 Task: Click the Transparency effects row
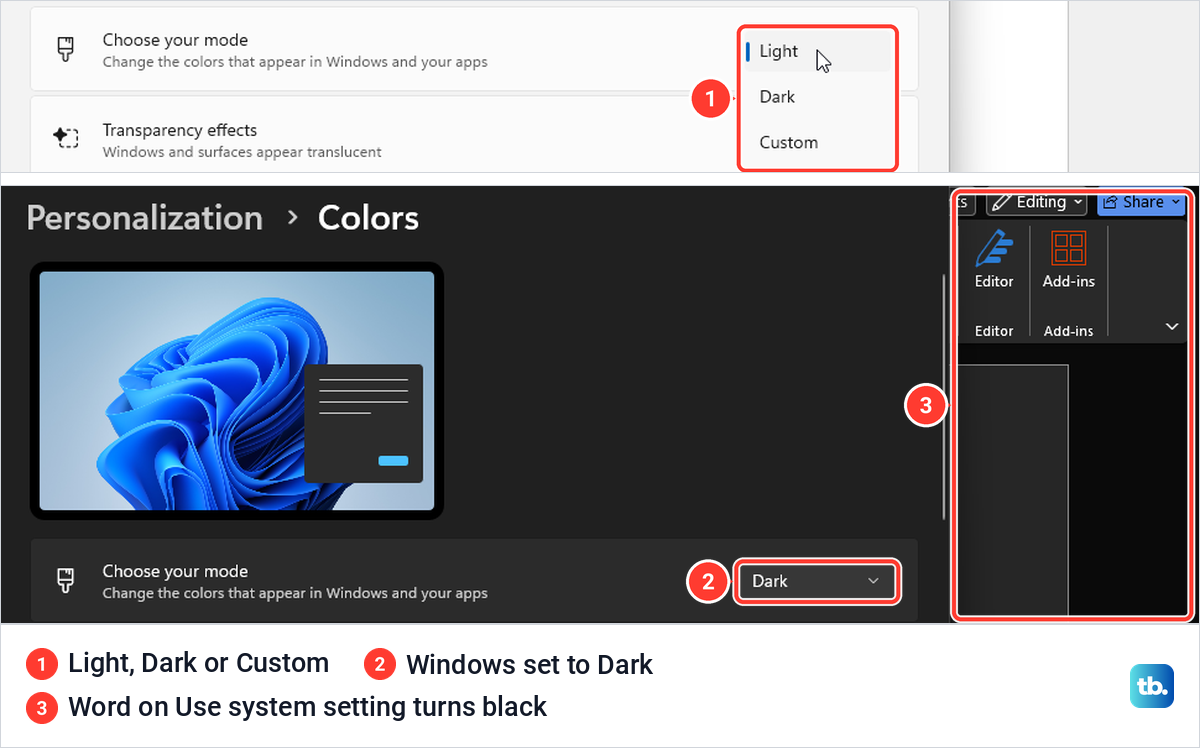(474, 135)
